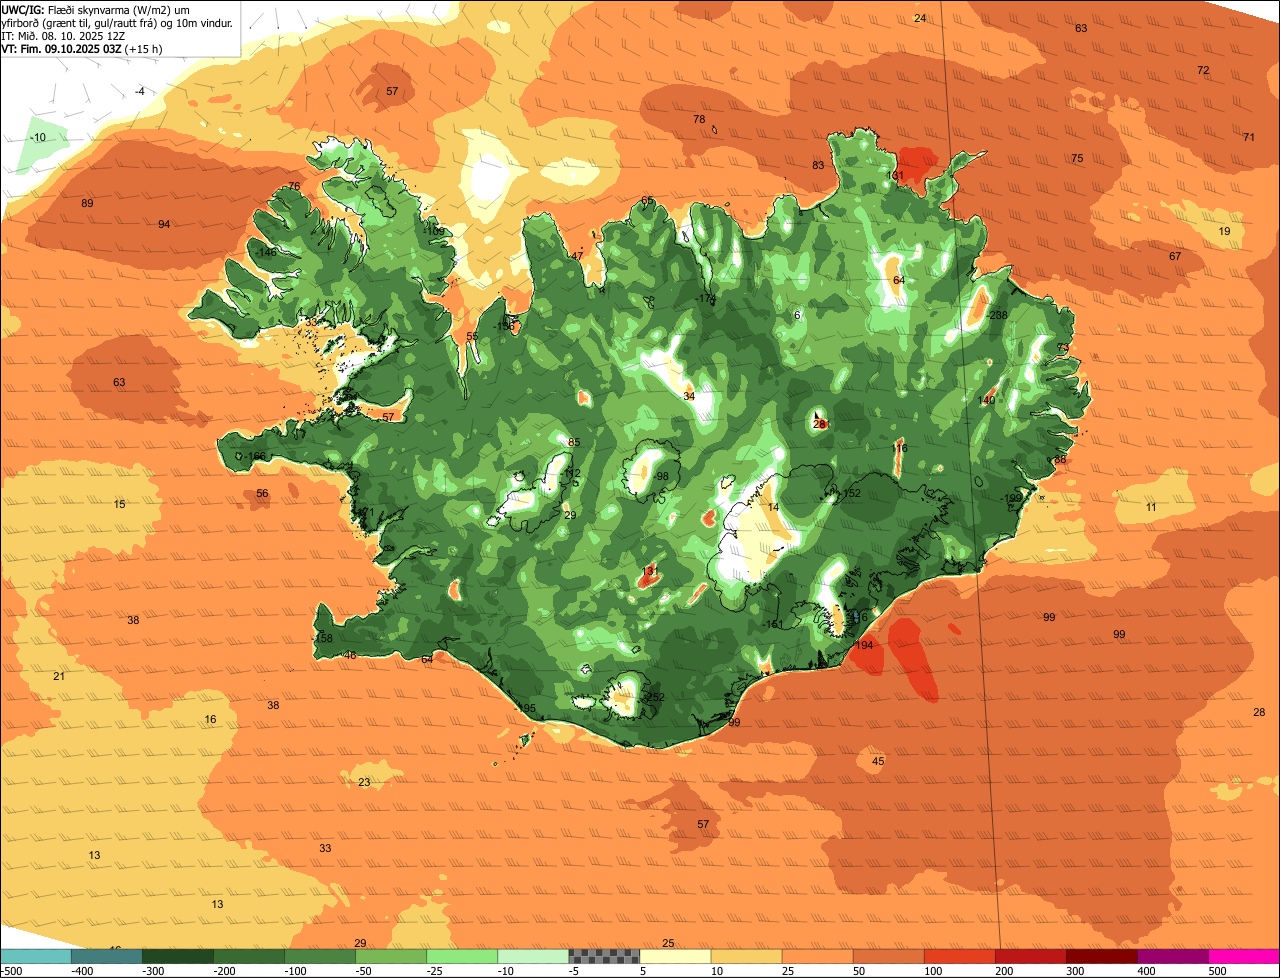
Task: Click legend swatch between -500 and -400
Action: [x=37, y=956]
